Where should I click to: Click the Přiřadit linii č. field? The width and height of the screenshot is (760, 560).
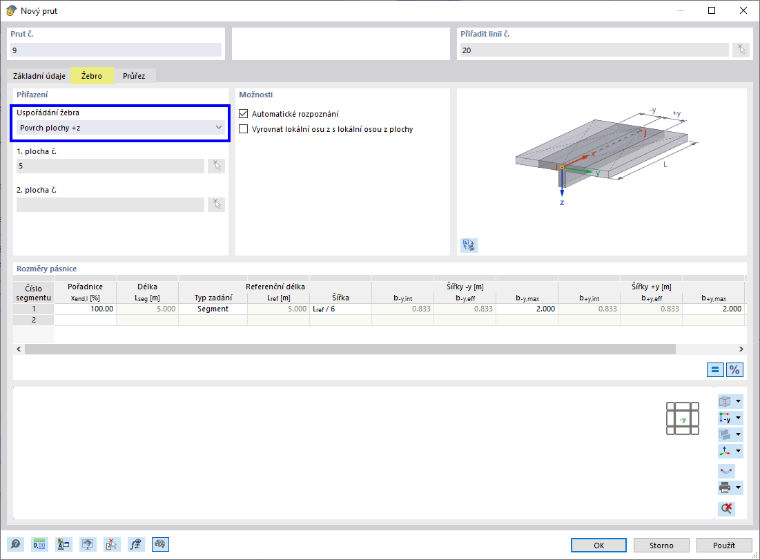[594, 50]
